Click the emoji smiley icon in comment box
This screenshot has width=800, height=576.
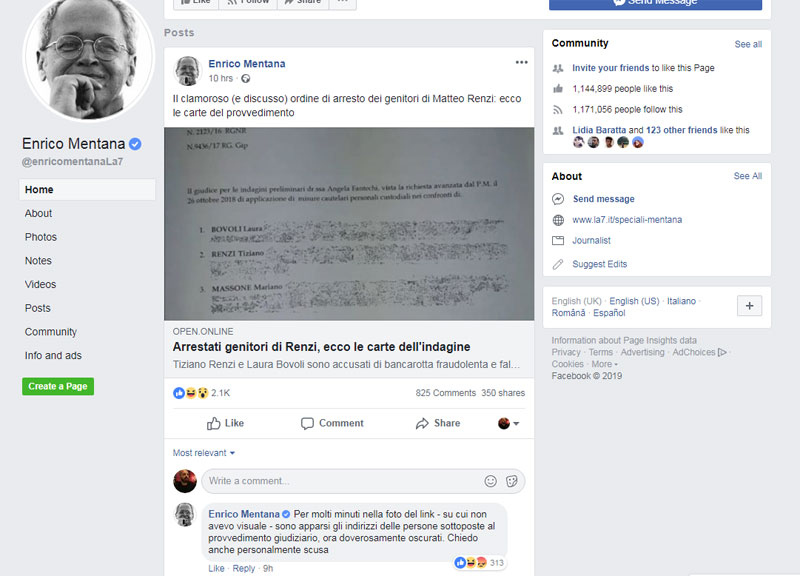click(490, 481)
